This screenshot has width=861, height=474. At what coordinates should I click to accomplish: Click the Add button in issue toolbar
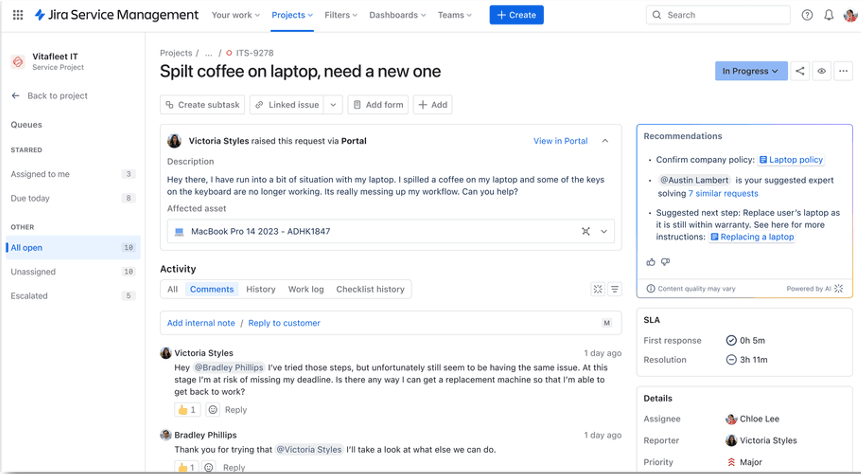coord(433,104)
